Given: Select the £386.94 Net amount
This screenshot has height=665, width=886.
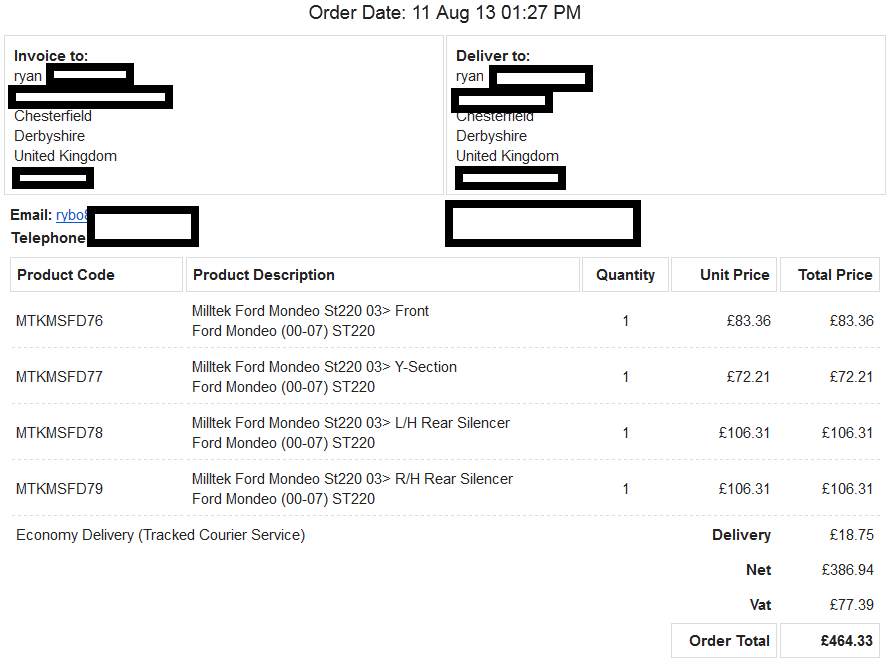Looking at the screenshot, I should 848,570.
